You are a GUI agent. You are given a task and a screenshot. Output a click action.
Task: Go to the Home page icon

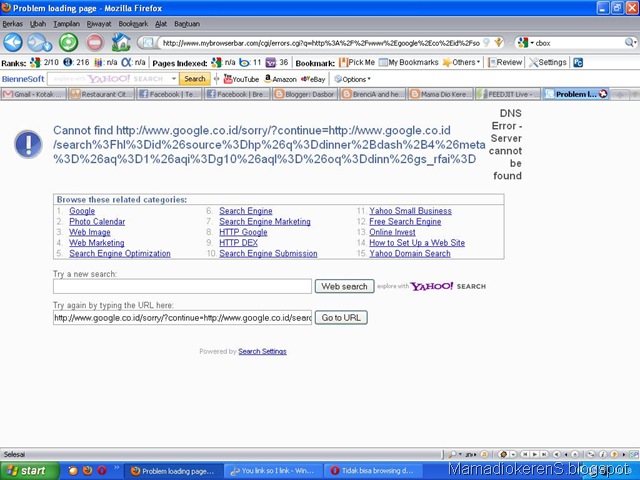pos(121,42)
